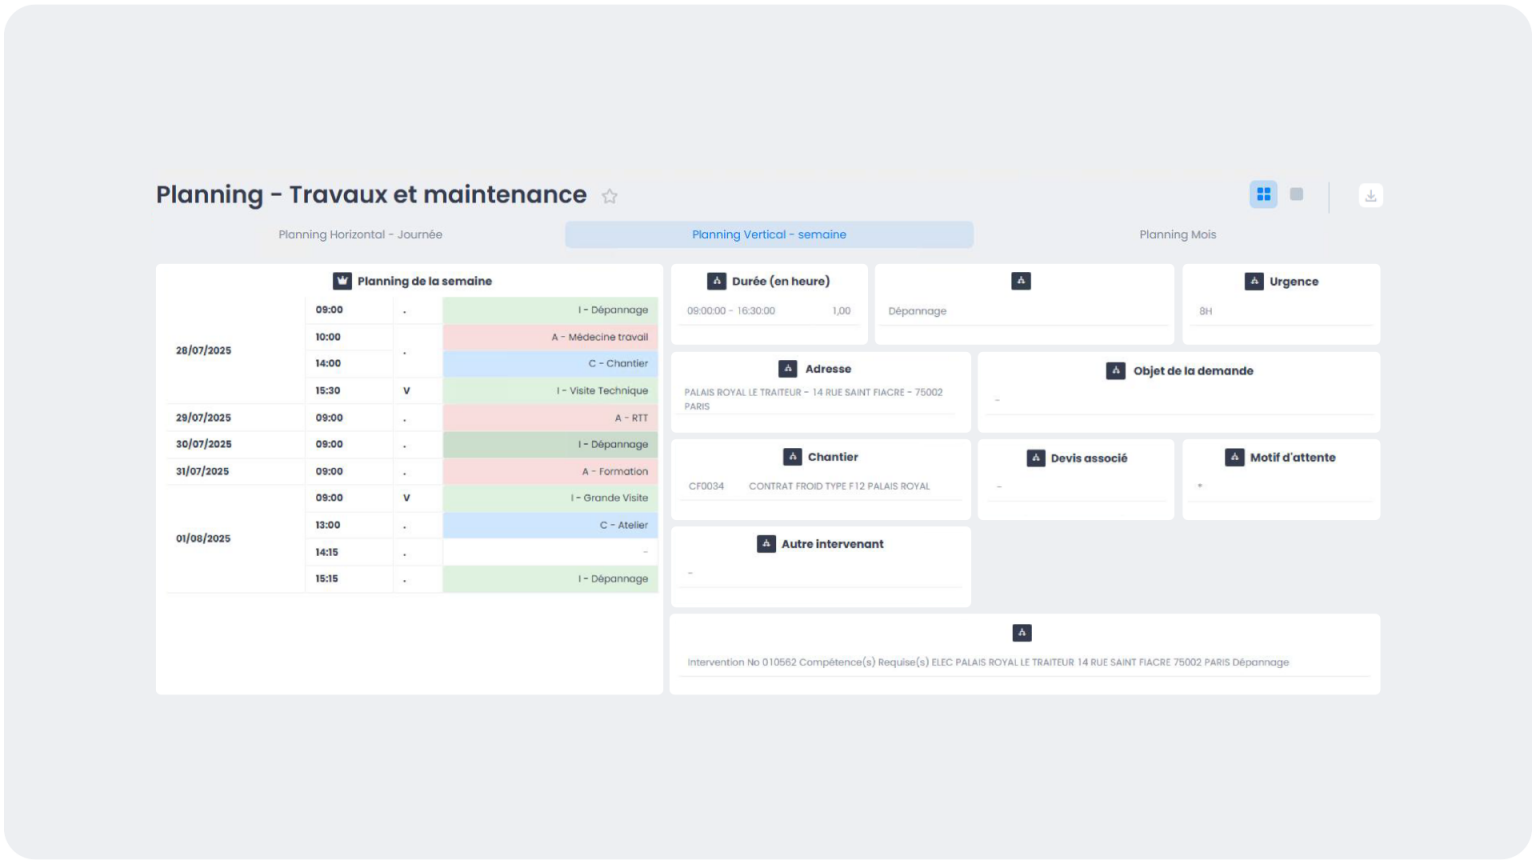The height and width of the screenshot is (864, 1536).
Task: Click the icon next to Chantier header
Action: (x=792, y=457)
